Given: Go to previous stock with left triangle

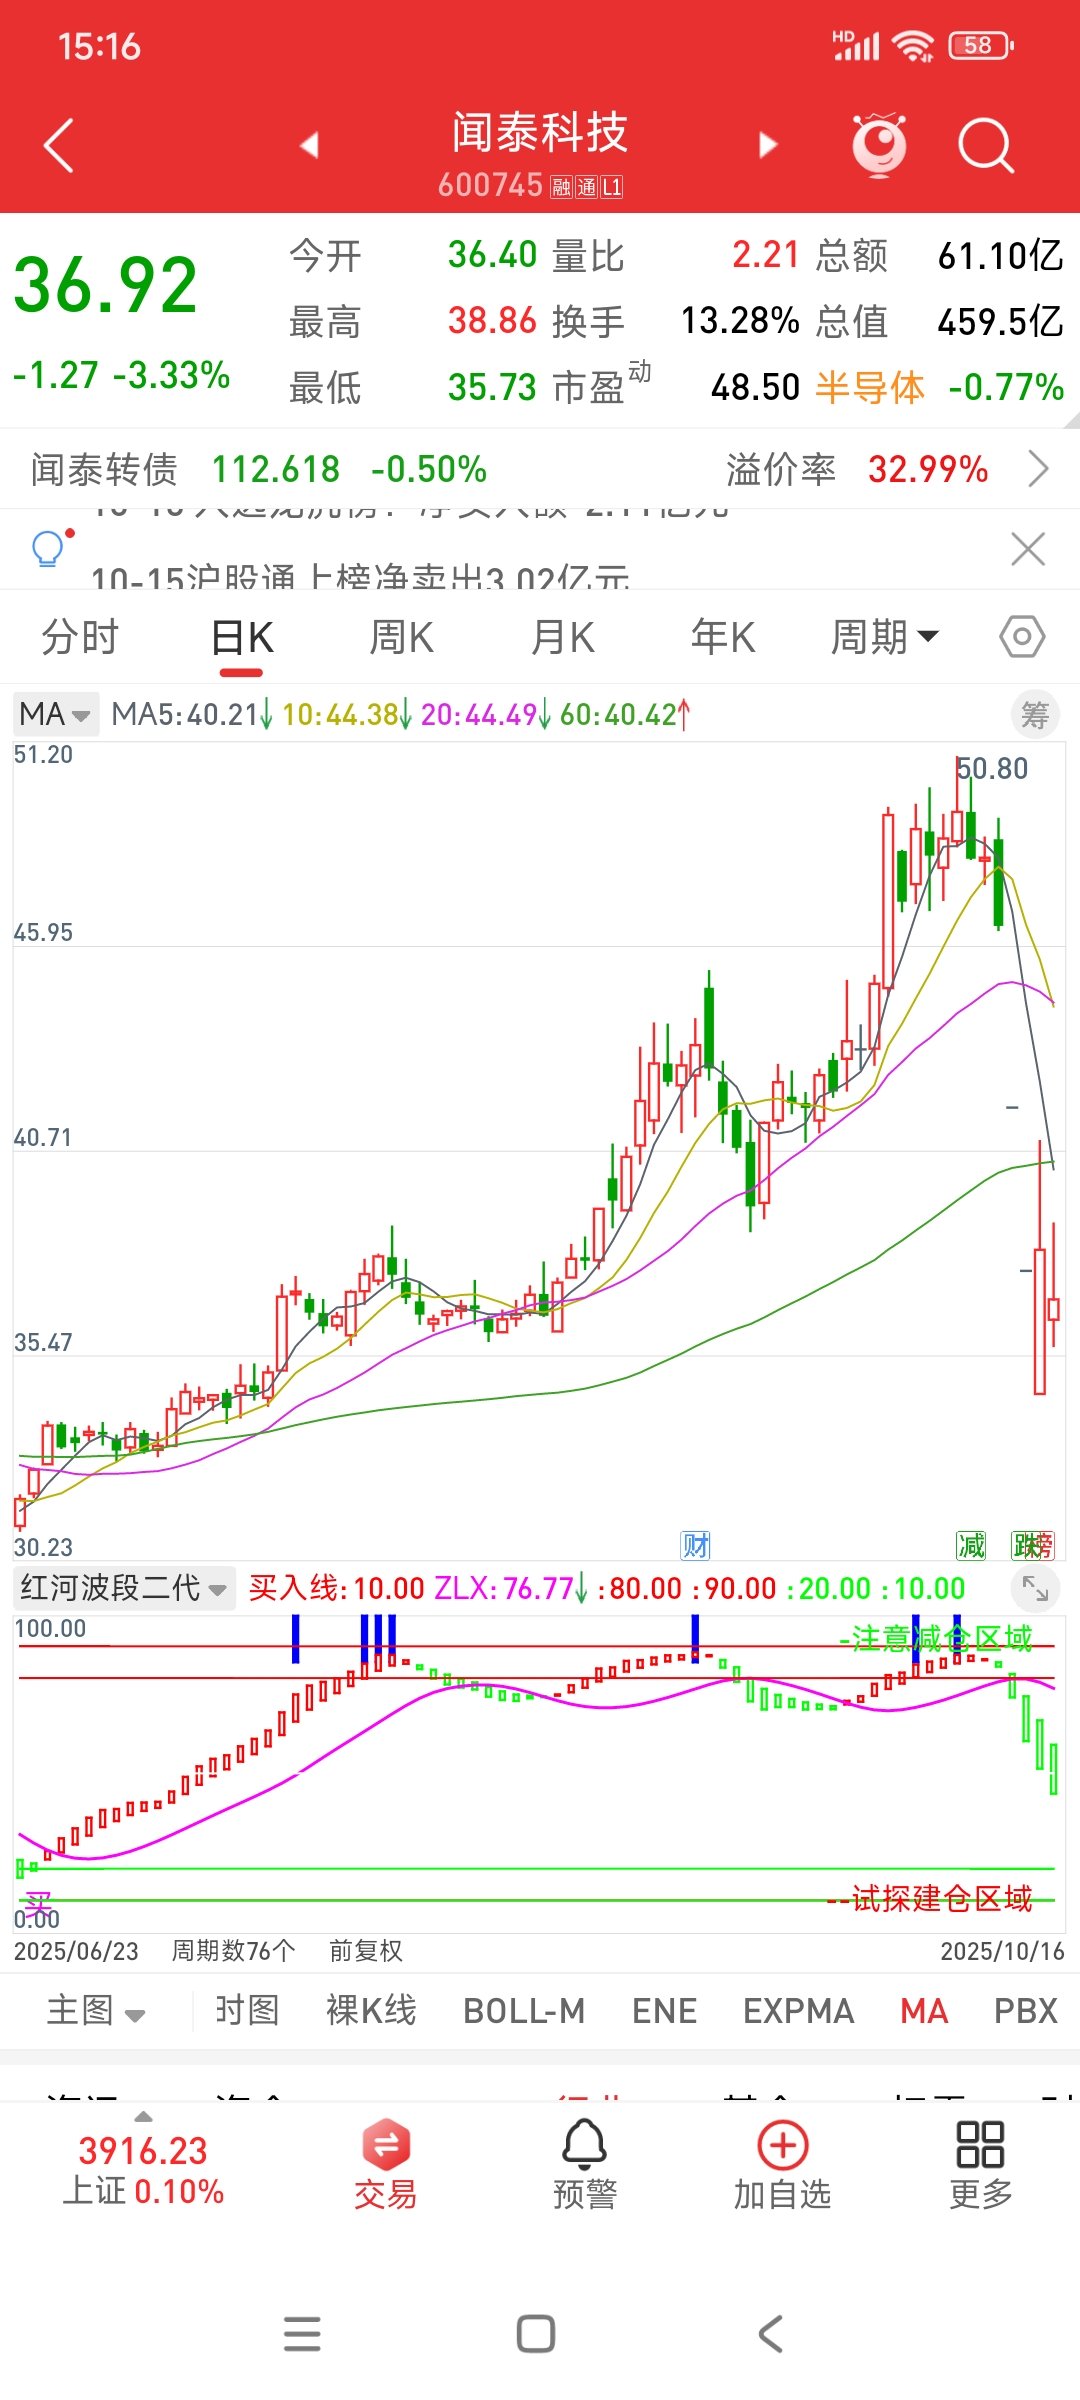Looking at the screenshot, I should coord(309,145).
